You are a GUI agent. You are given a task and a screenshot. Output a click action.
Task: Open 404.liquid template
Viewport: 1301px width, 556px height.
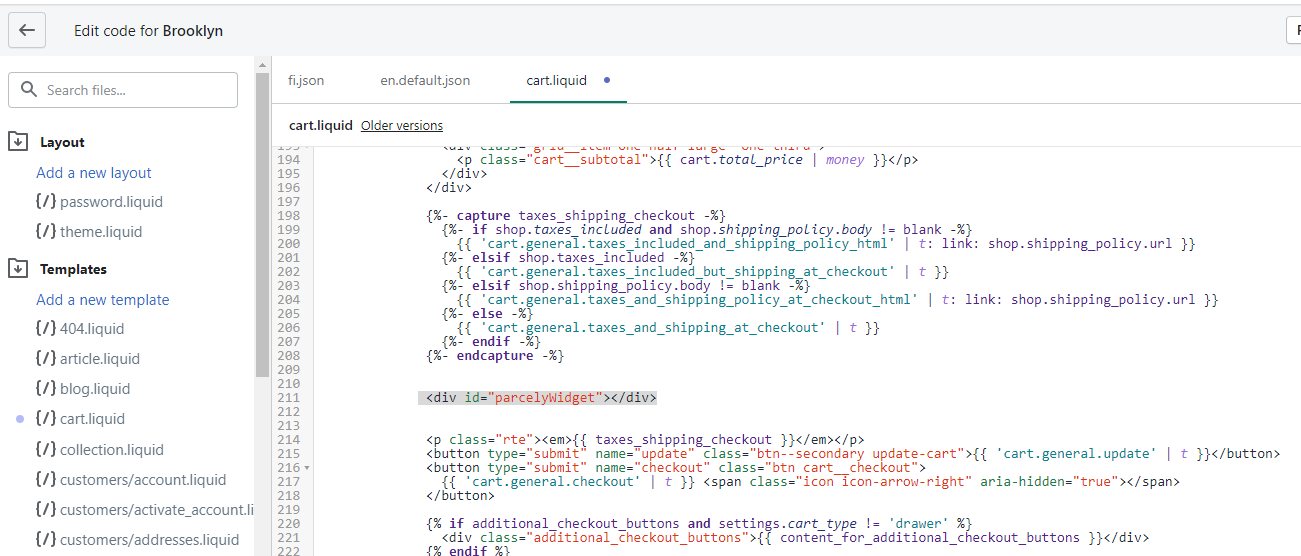click(92, 329)
